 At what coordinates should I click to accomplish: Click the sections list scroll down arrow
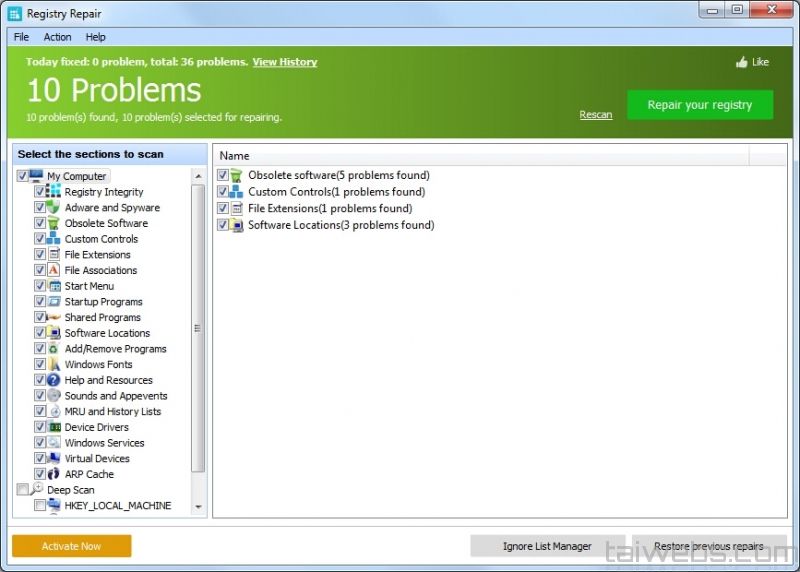tap(198, 508)
